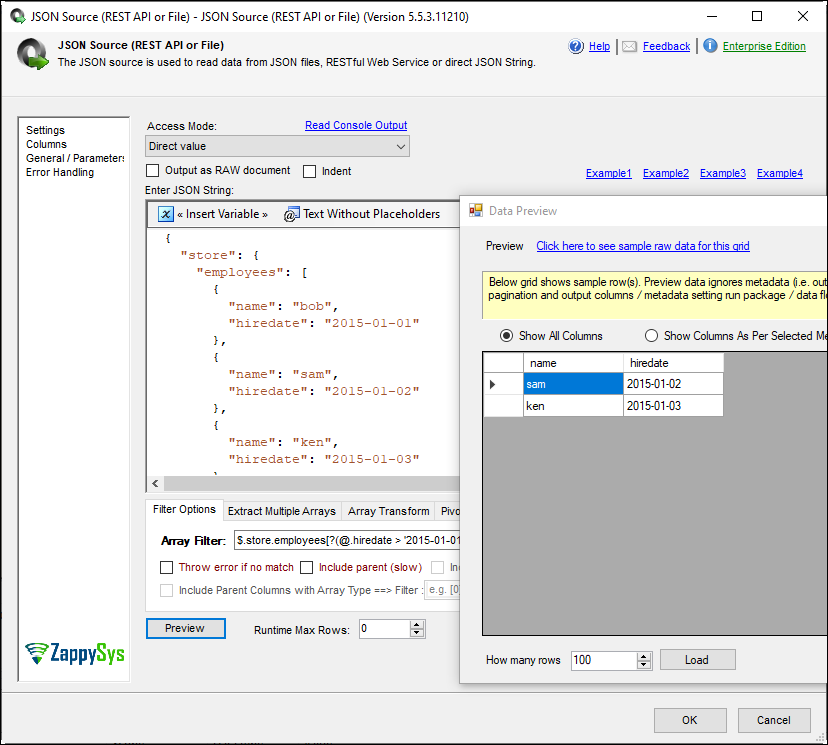828x745 pixels.
Task: Click OK to confirm
Action: click(x=690, y=720)
